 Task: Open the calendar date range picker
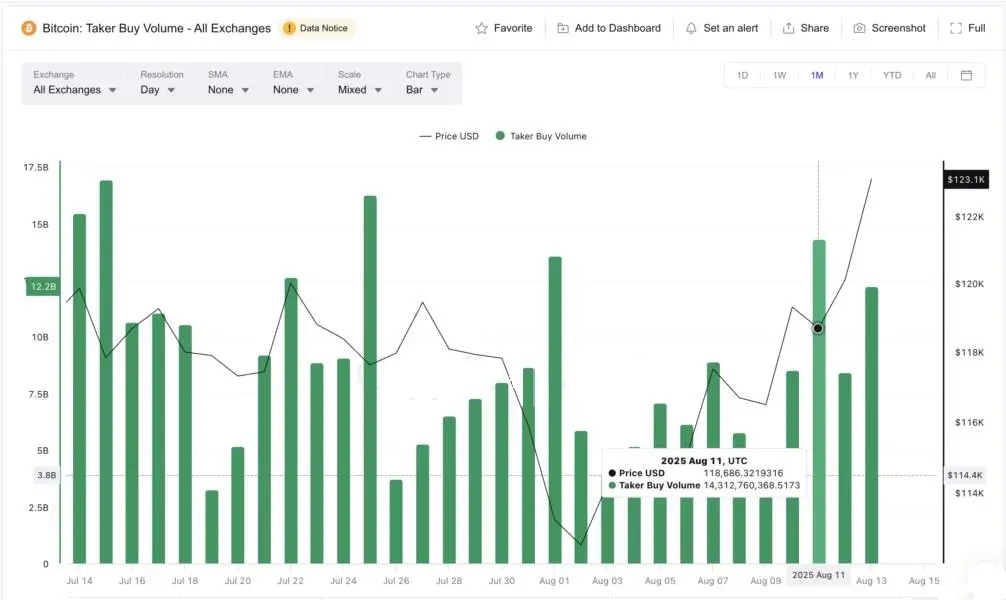966,75
